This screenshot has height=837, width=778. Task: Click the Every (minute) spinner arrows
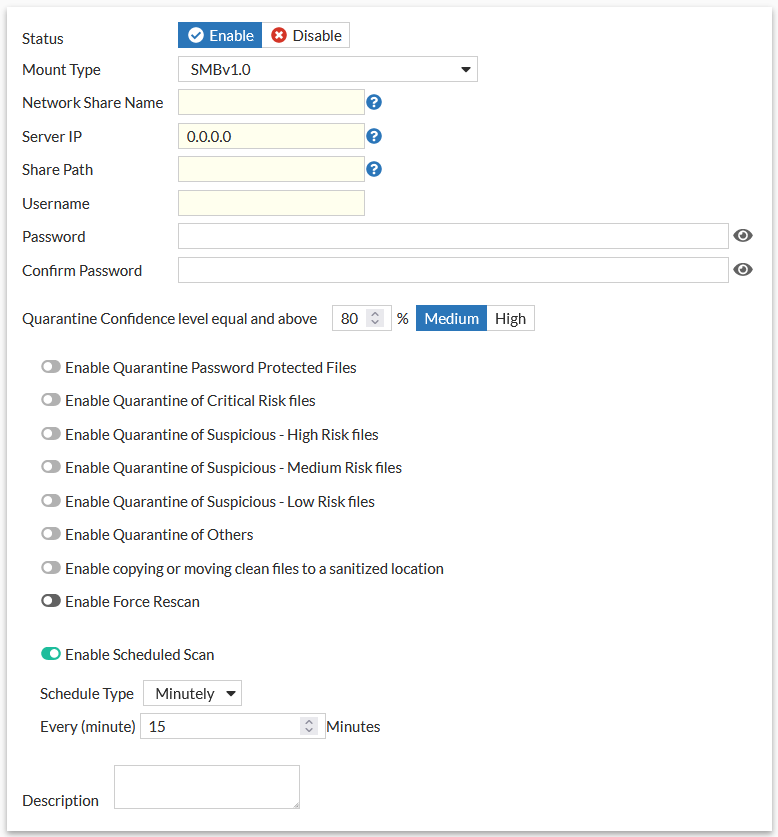[309, 727]
